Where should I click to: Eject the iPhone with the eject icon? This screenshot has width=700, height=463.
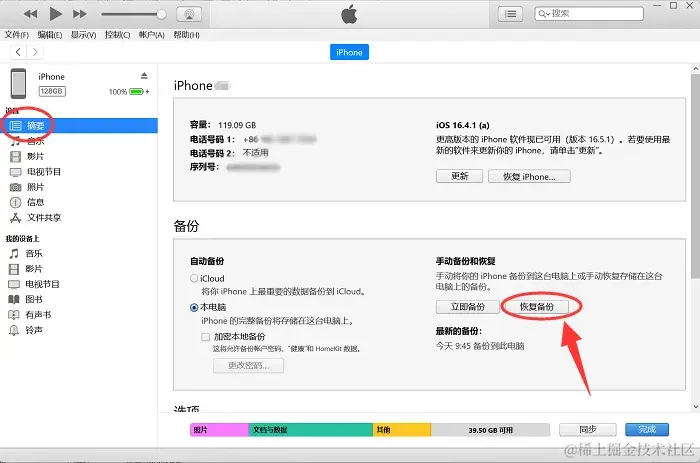coord(144,75)
